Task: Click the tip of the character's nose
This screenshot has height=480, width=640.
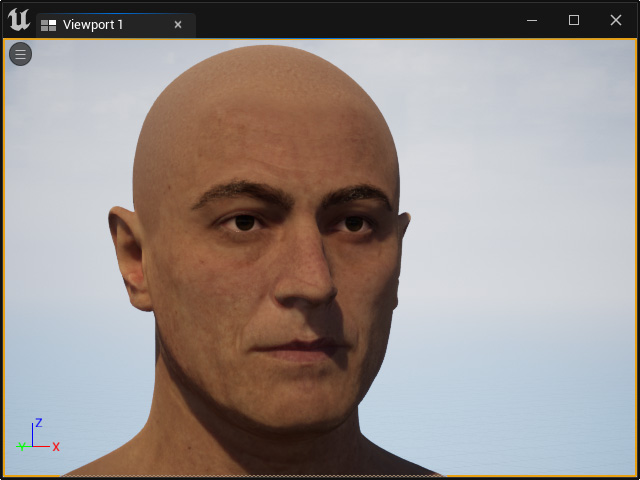Action: coord(307,292)
